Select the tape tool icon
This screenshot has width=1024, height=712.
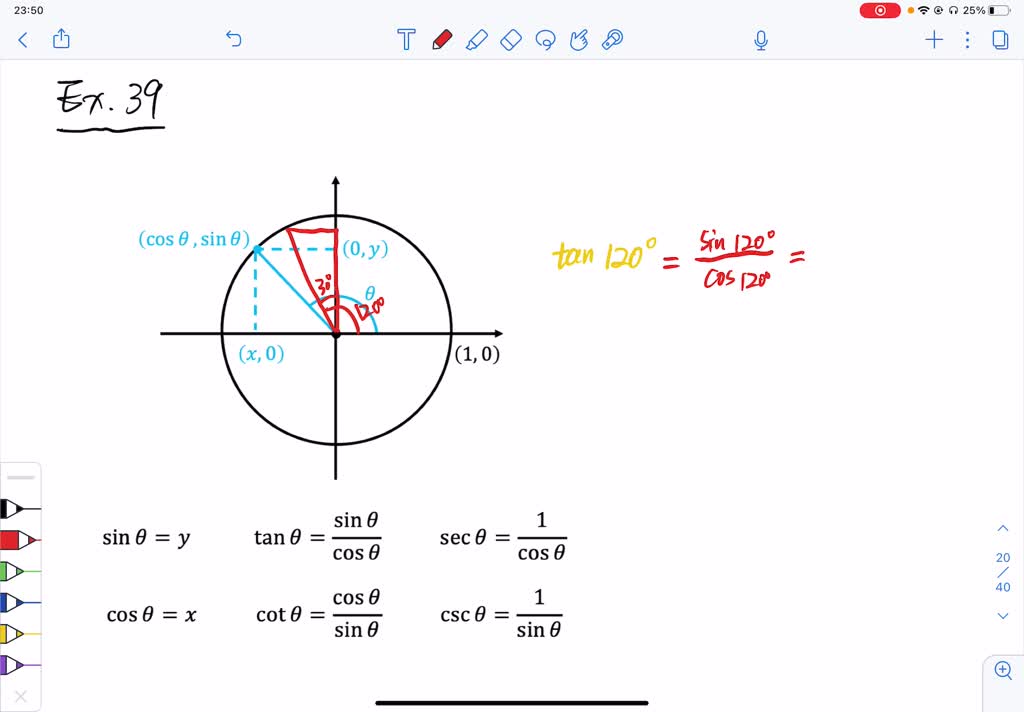click(613, 40)
